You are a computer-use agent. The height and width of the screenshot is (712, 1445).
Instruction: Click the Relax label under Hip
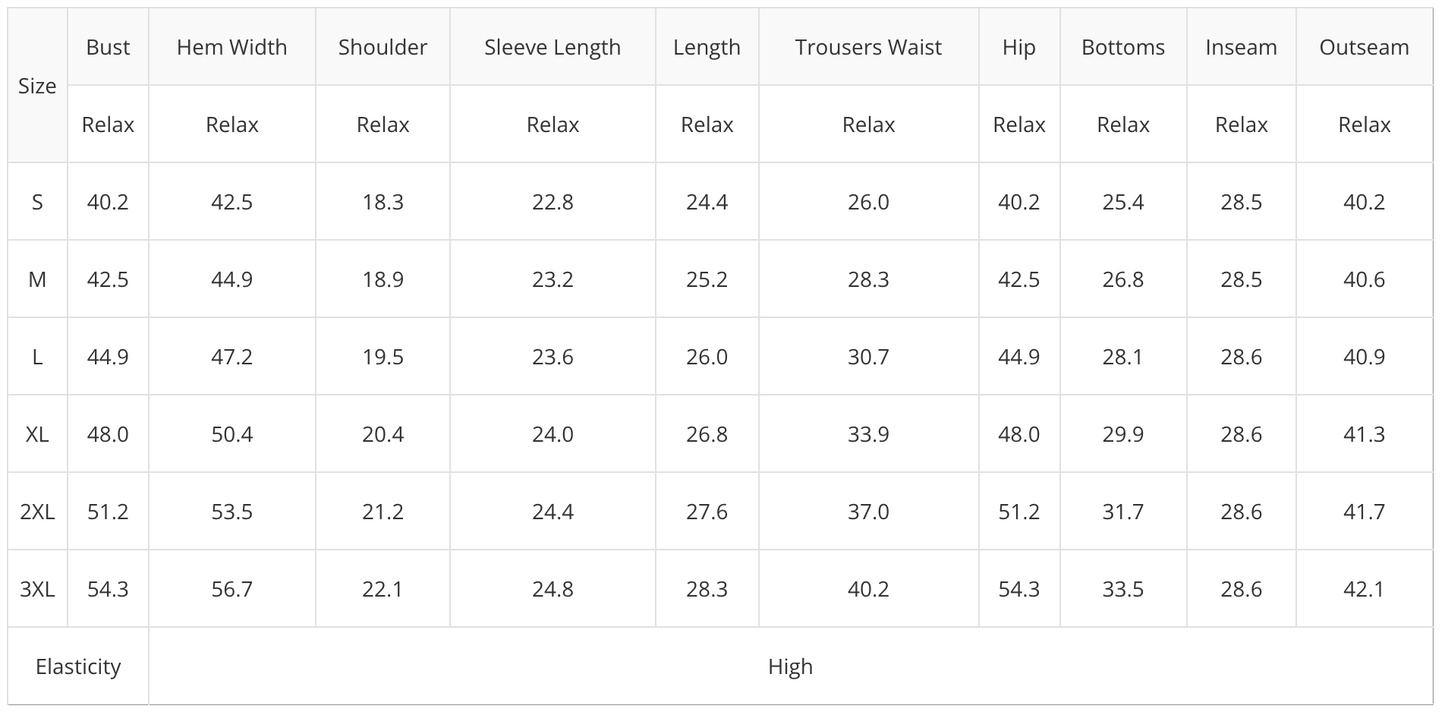click(x=1019, y=125)
